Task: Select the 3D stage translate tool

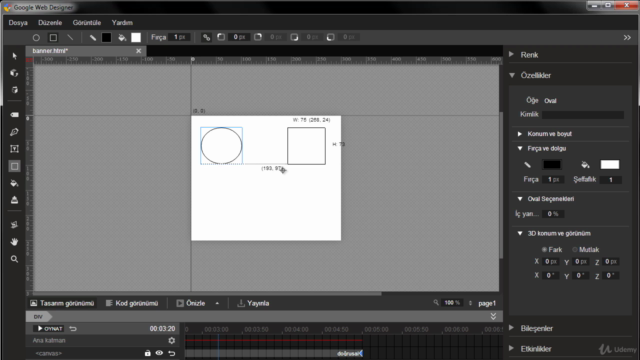Action: point(14,90)
